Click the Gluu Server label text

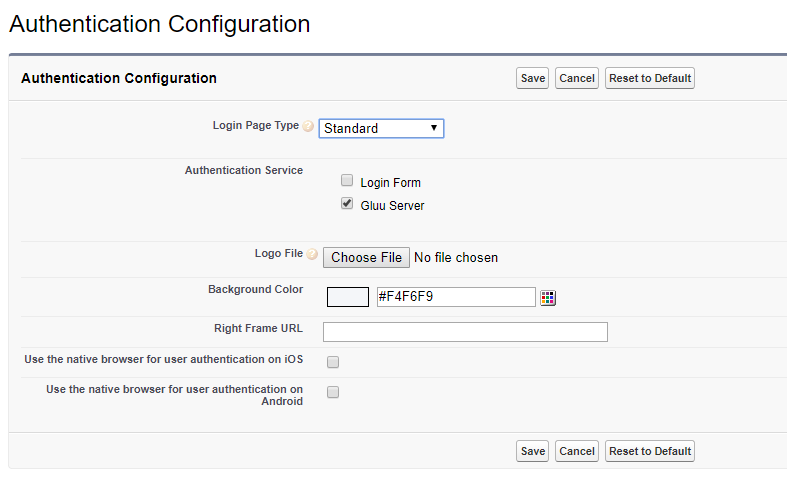(392, 206)
